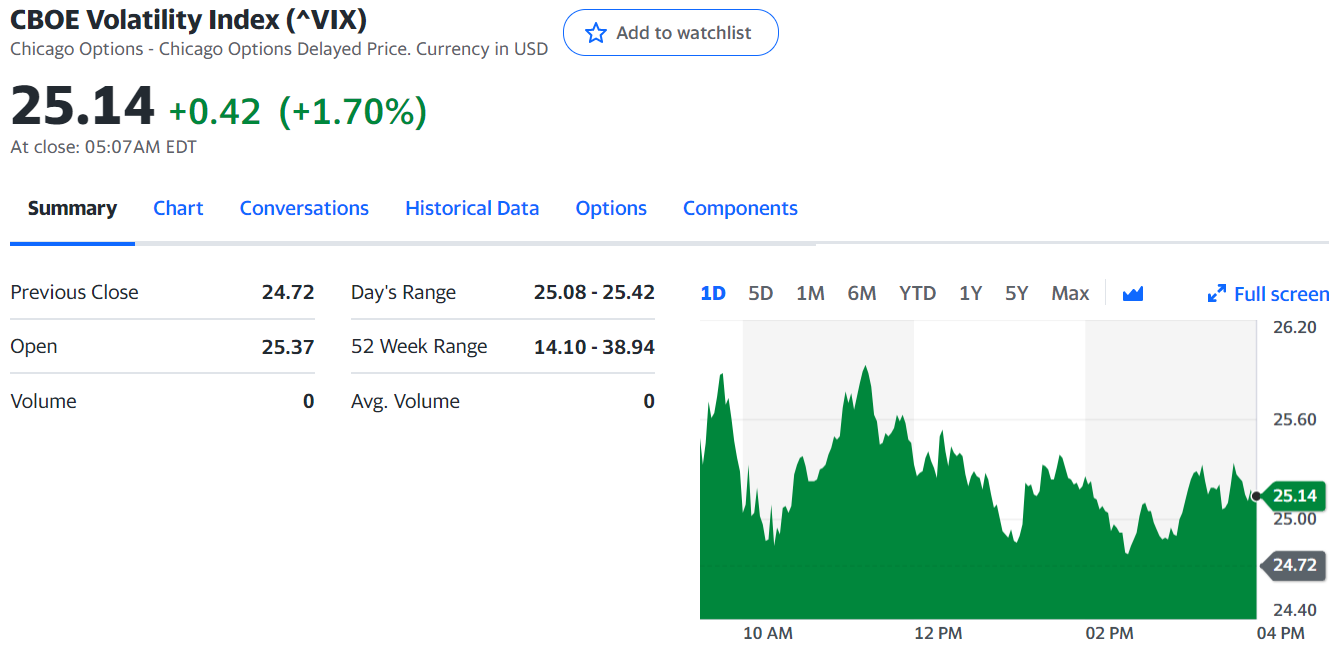Click the Previous Close label
This screenshot has width=1329, height=647.
click(74, 292)
